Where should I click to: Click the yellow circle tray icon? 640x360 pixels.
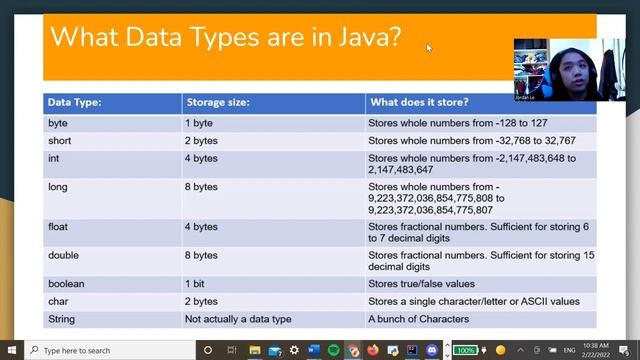coord(501,350)
